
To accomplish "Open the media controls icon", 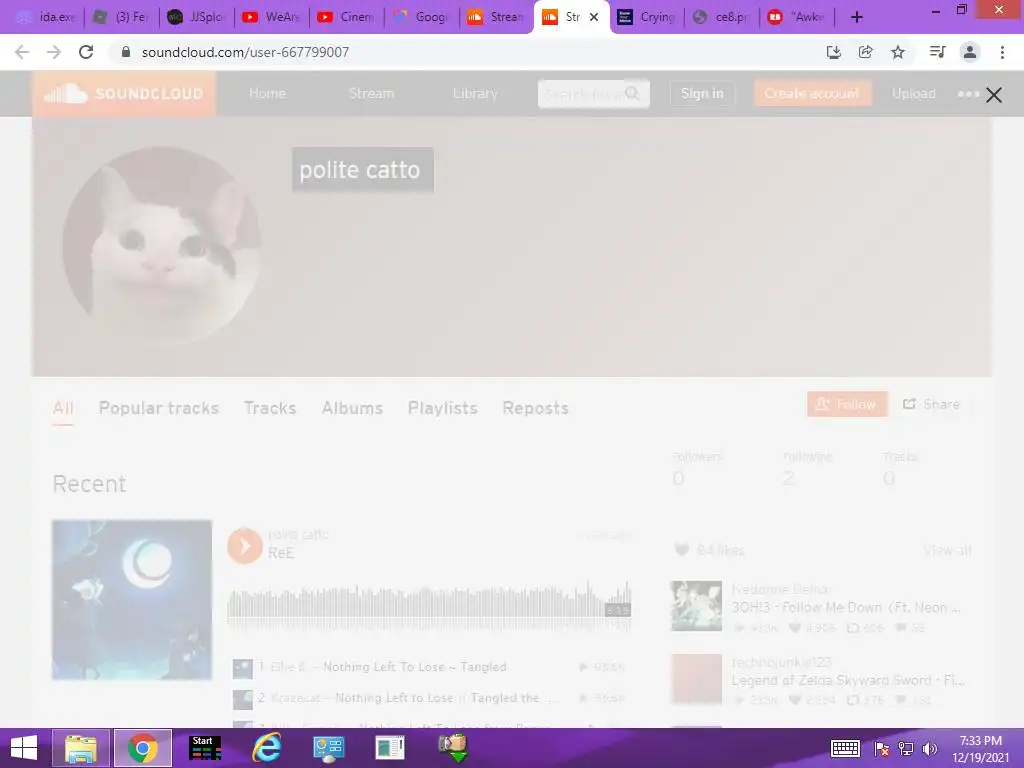I will (937, 52).
